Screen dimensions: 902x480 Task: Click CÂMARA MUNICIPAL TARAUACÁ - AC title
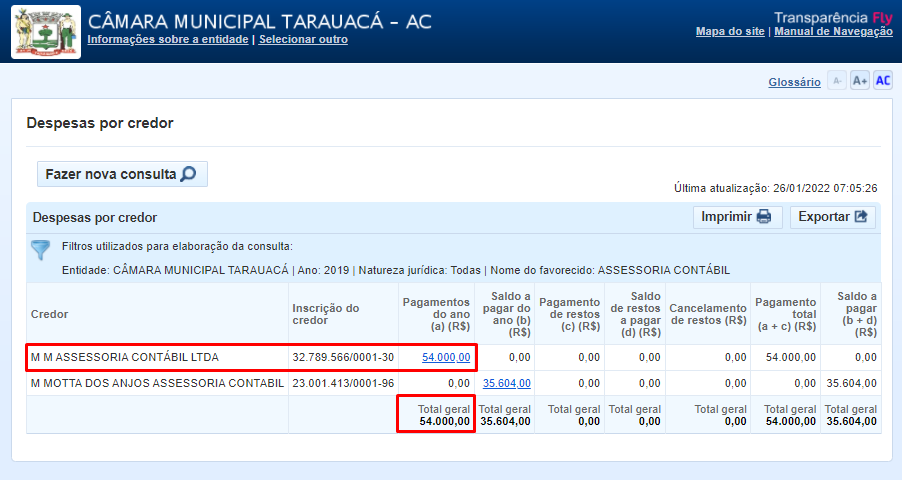click(x=259, y=21)
